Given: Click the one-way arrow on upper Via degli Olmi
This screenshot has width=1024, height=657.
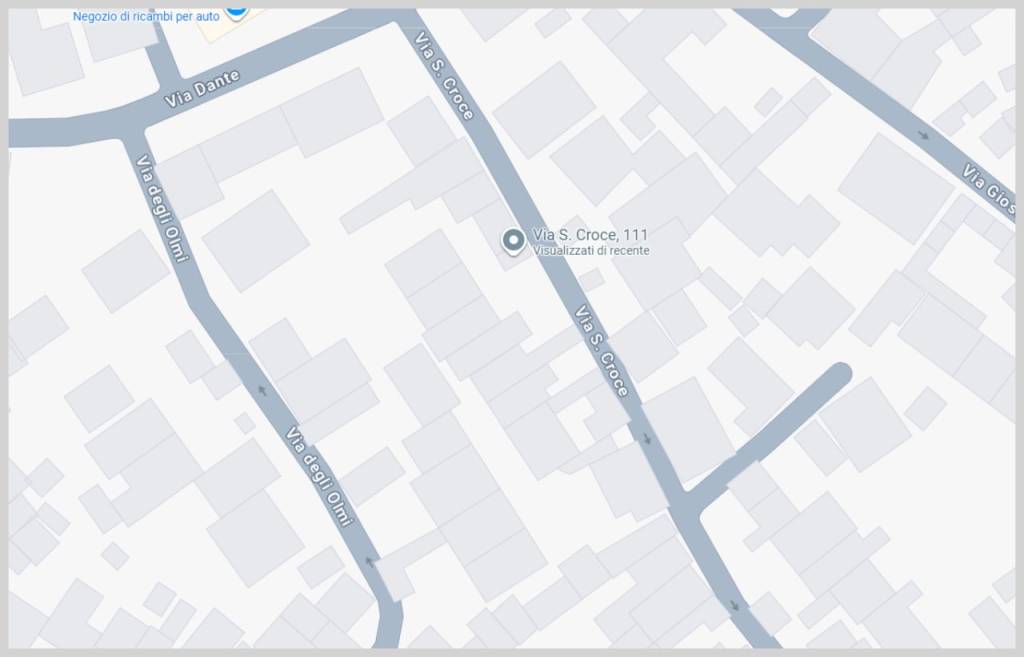Looking at the screenshot, I should (263, 391).
